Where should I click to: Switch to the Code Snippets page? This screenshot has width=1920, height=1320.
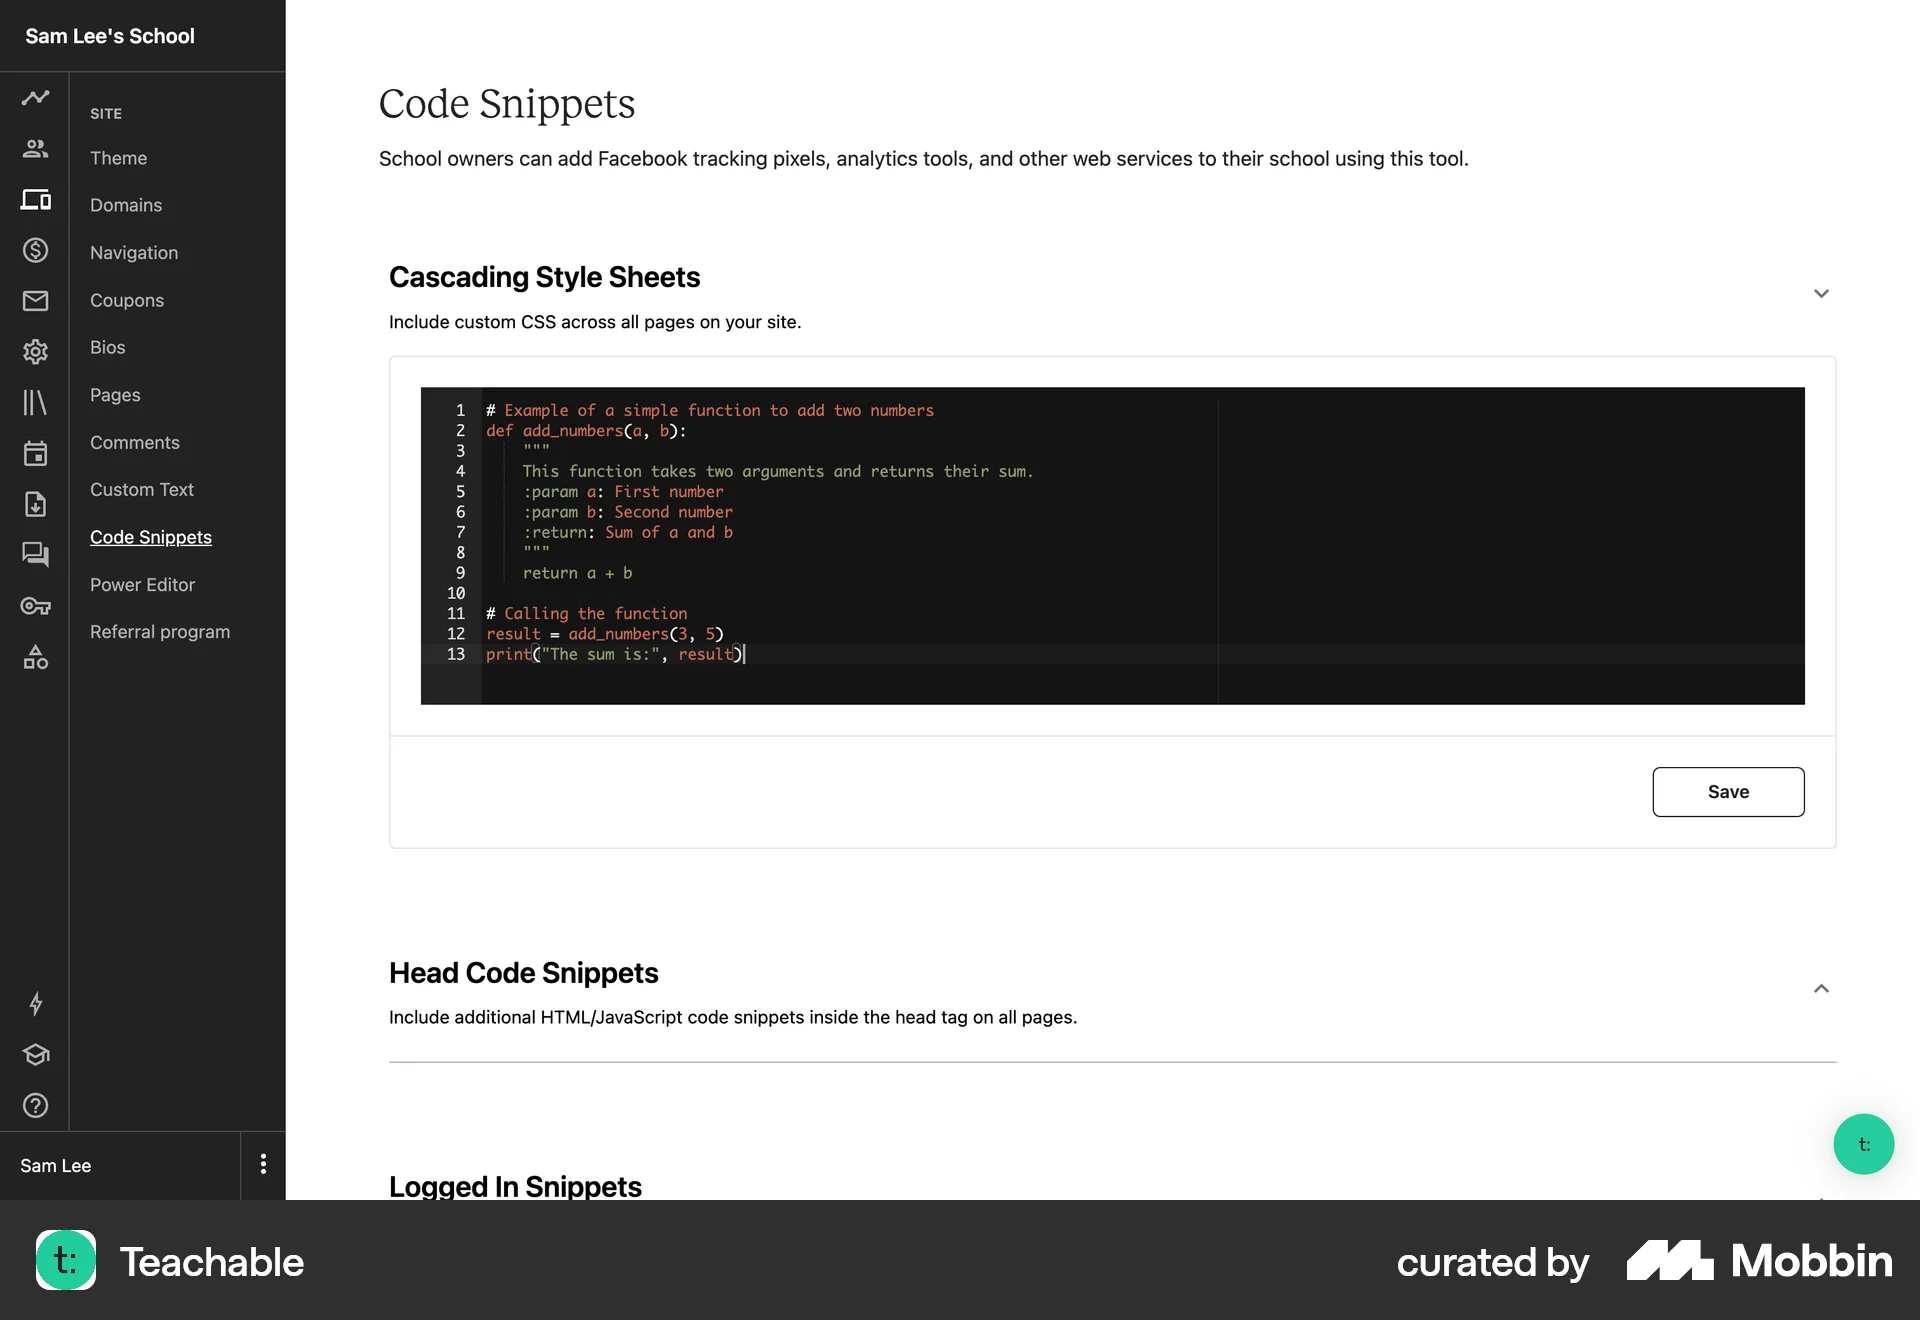tap(150, 537)
